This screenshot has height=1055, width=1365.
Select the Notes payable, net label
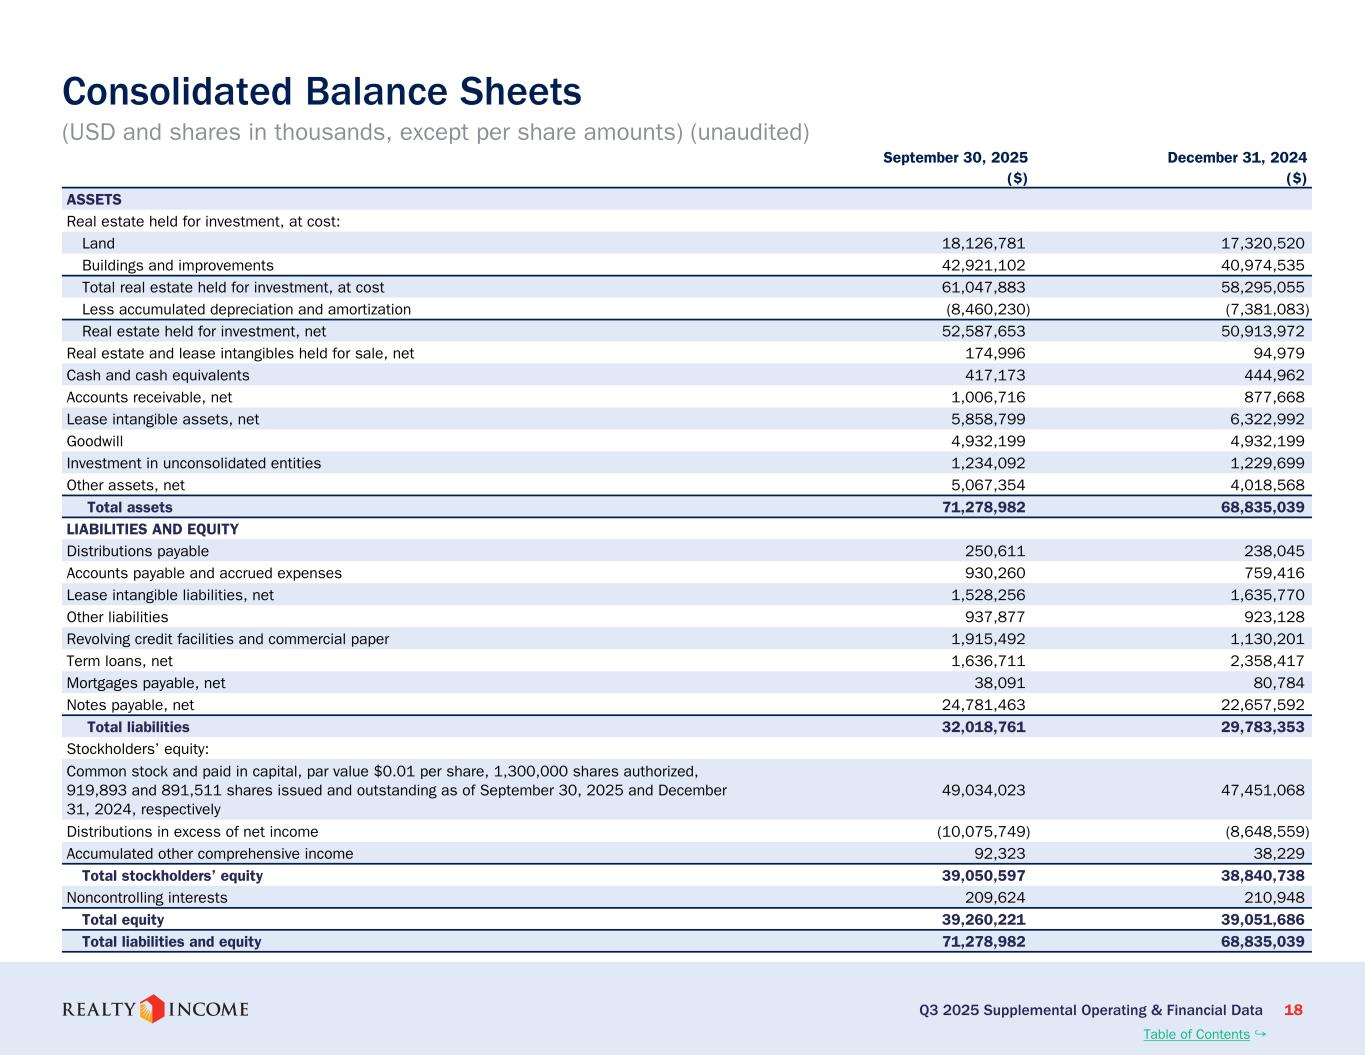[x=130, y=705]
